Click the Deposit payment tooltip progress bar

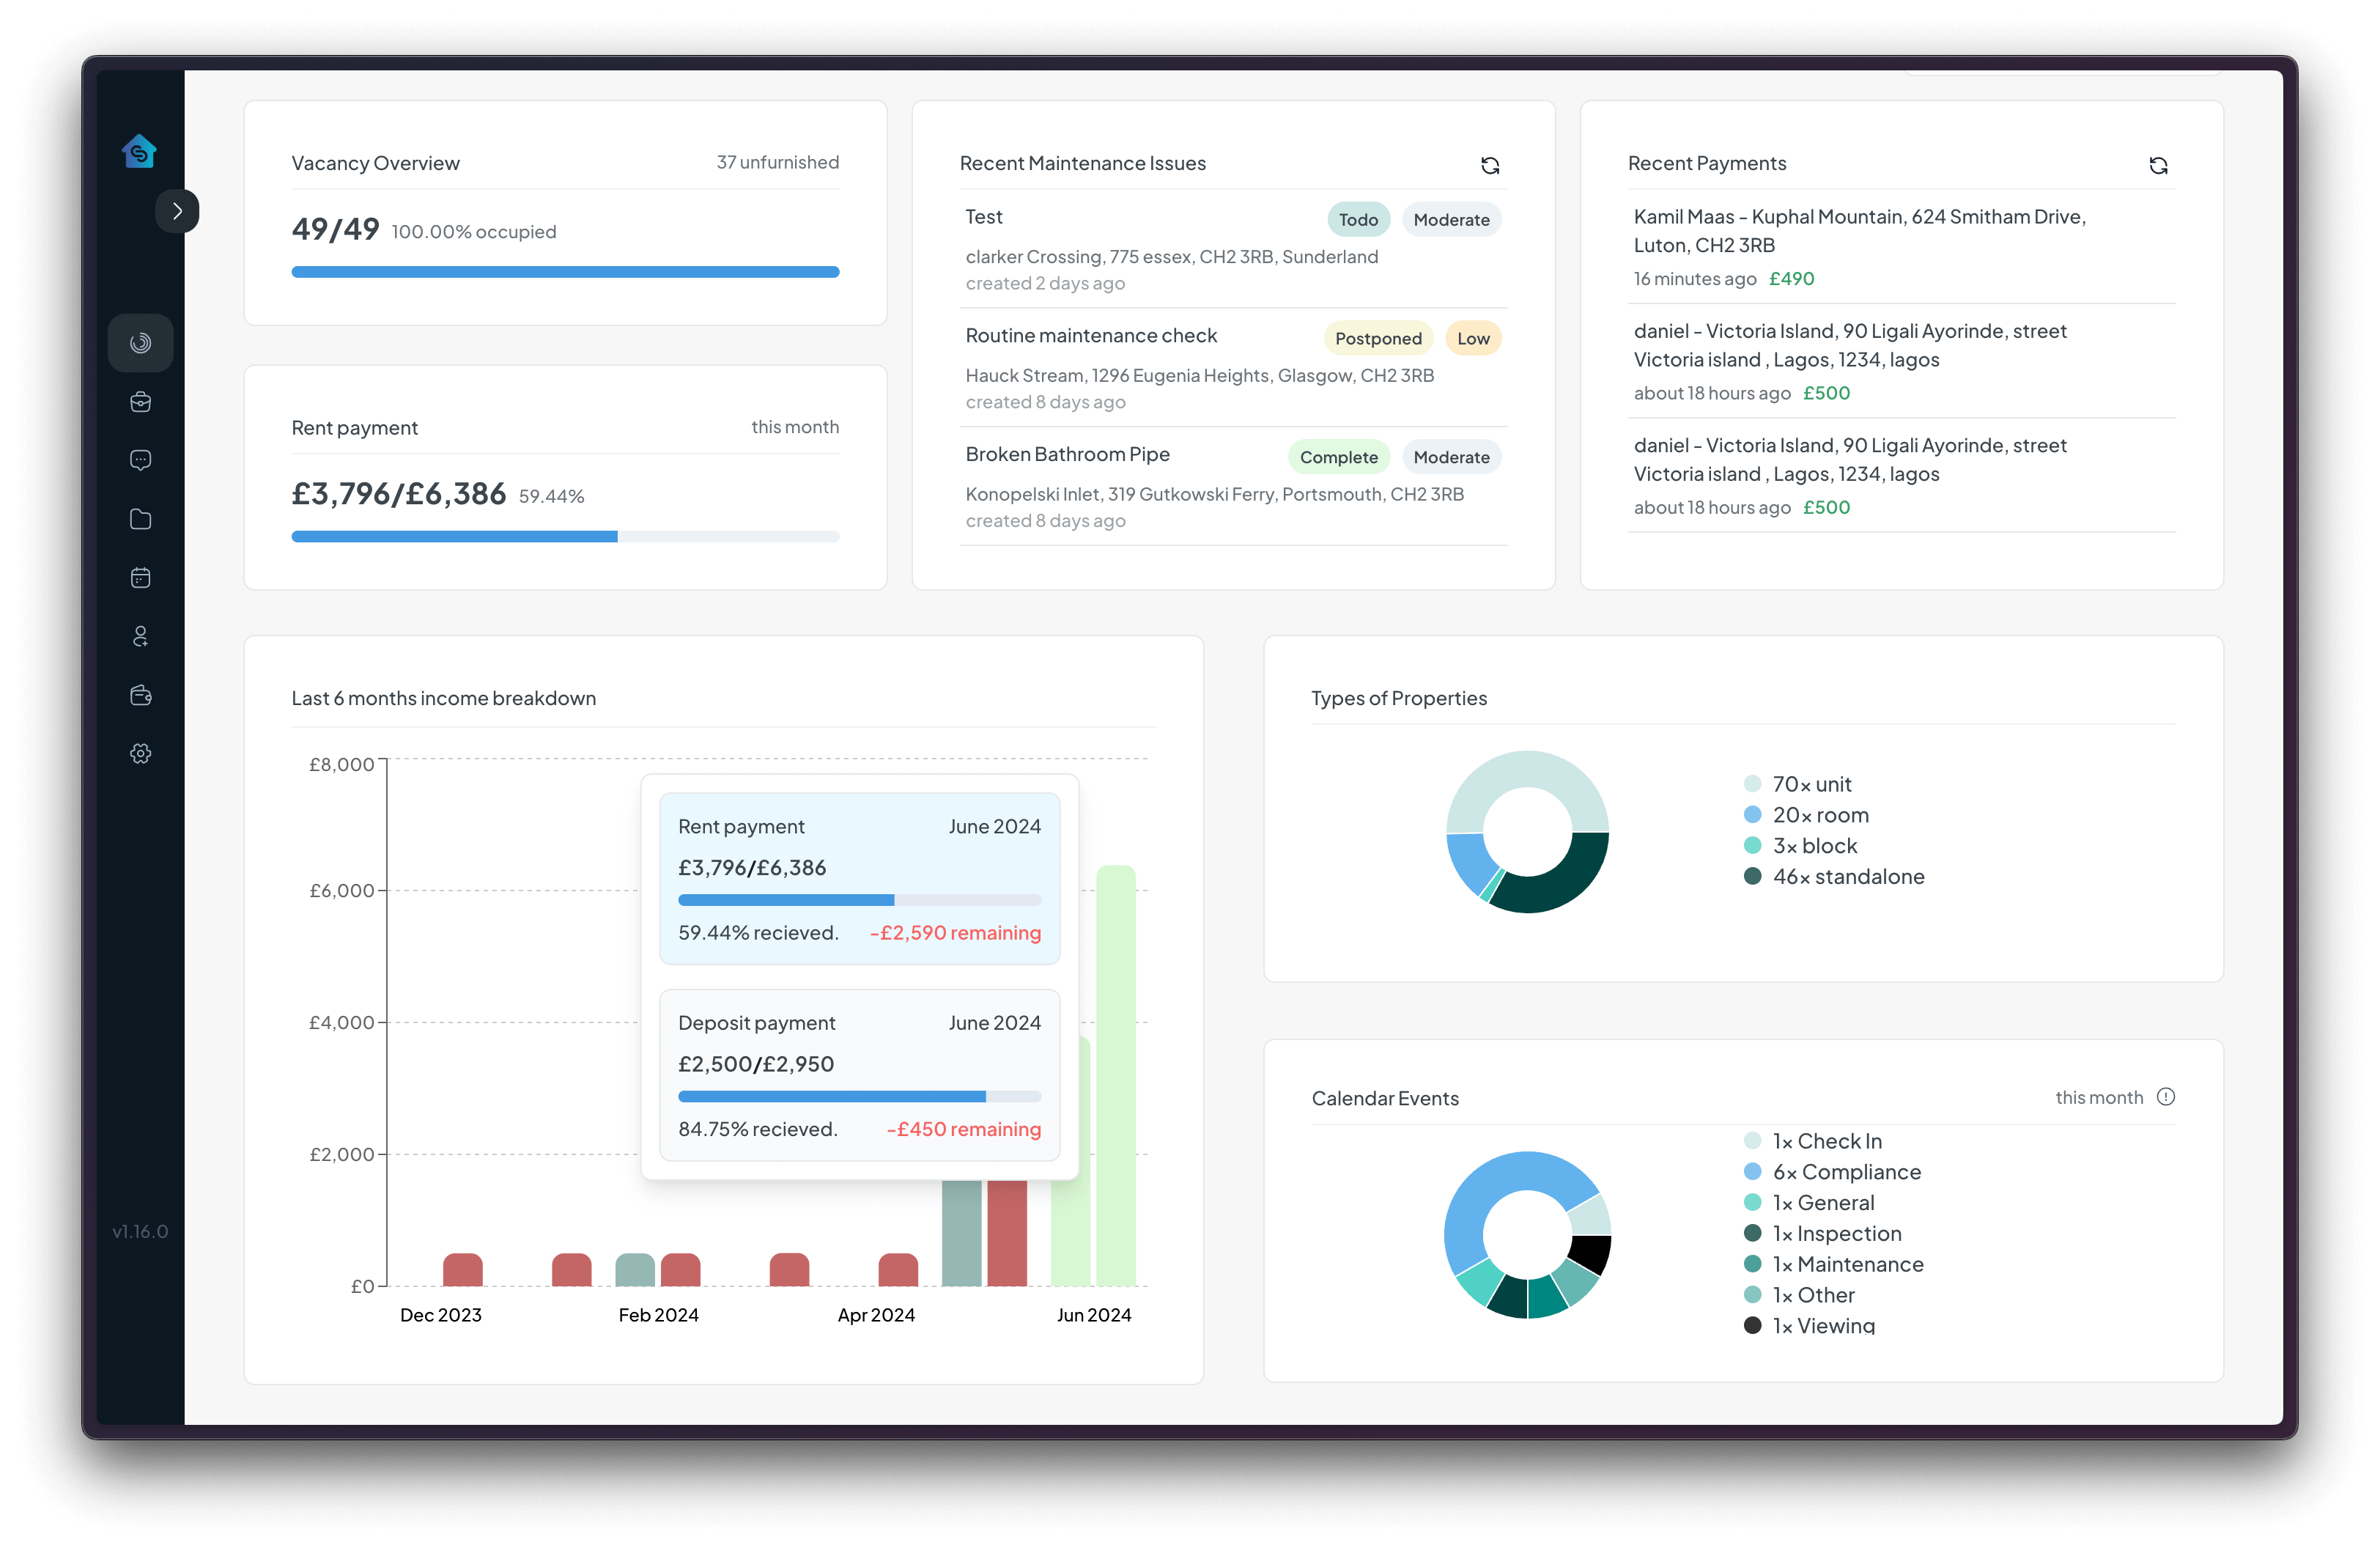coord(859,1097)
